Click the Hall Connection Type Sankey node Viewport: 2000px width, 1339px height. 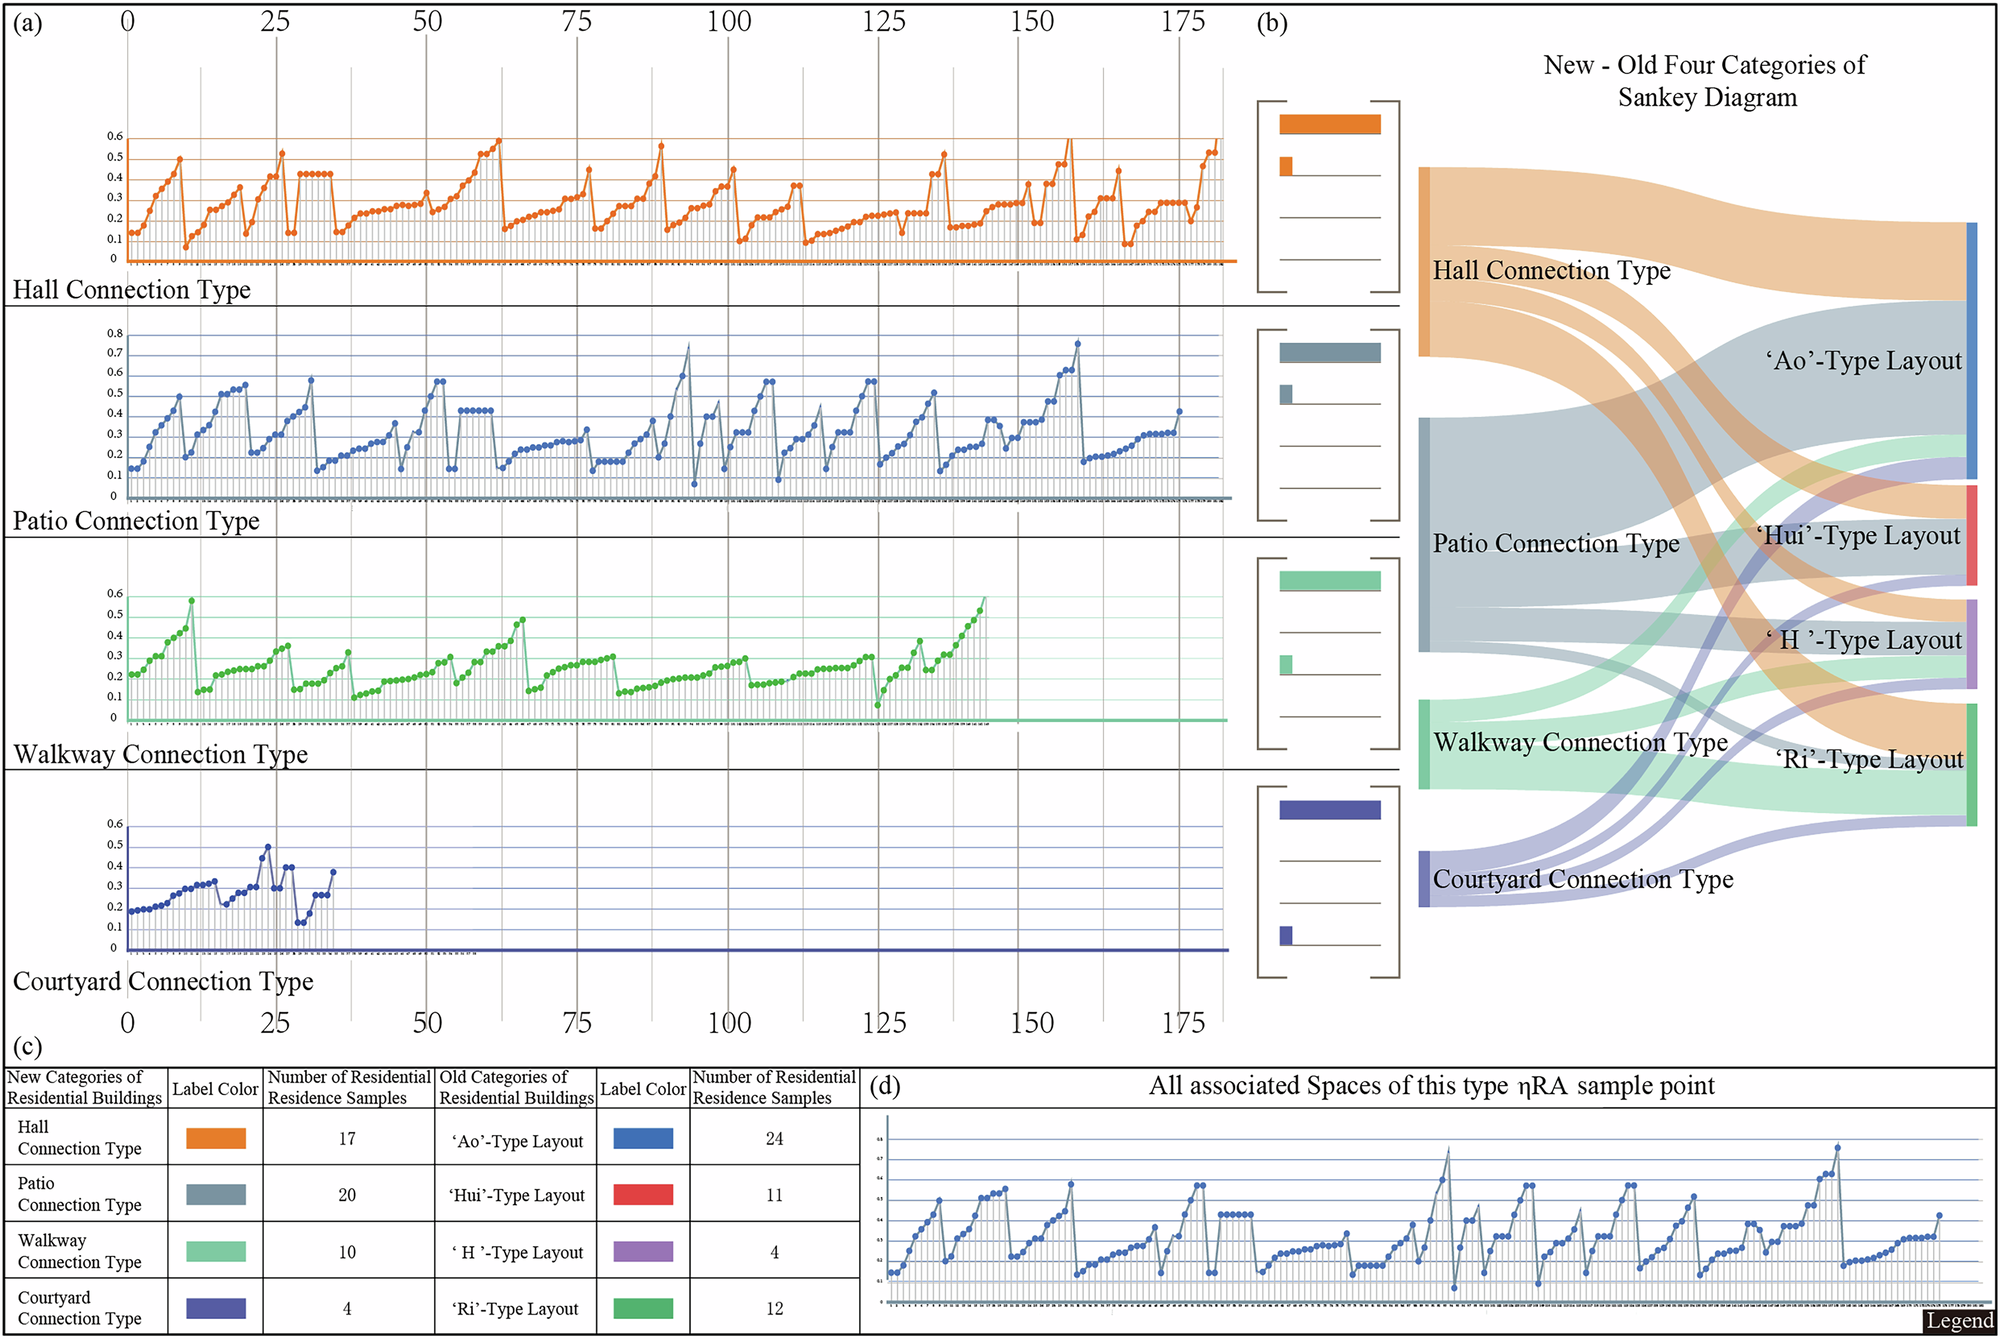click(1551, 271)
